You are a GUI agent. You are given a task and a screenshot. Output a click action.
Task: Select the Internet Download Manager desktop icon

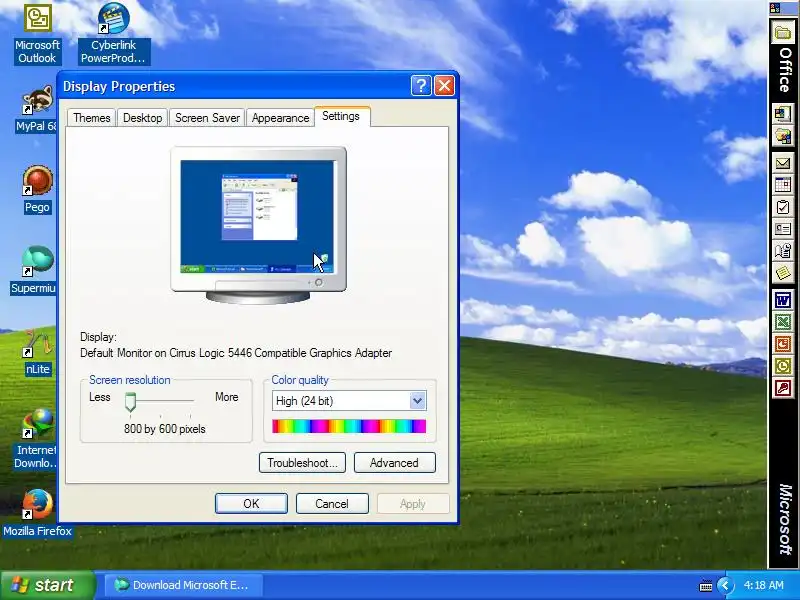(35, 439)
